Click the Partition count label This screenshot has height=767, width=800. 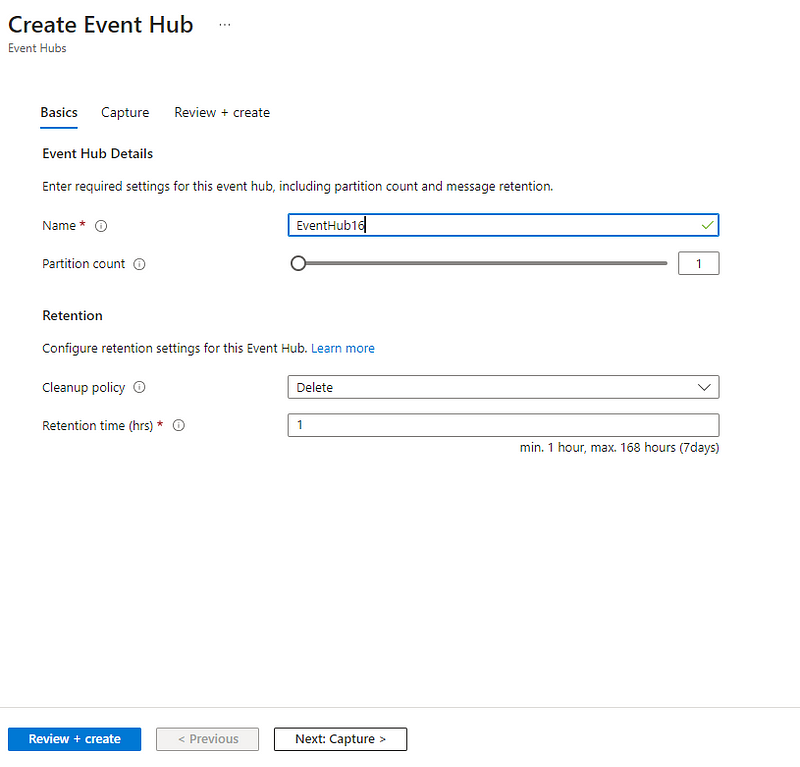click(x=83, y=264)
